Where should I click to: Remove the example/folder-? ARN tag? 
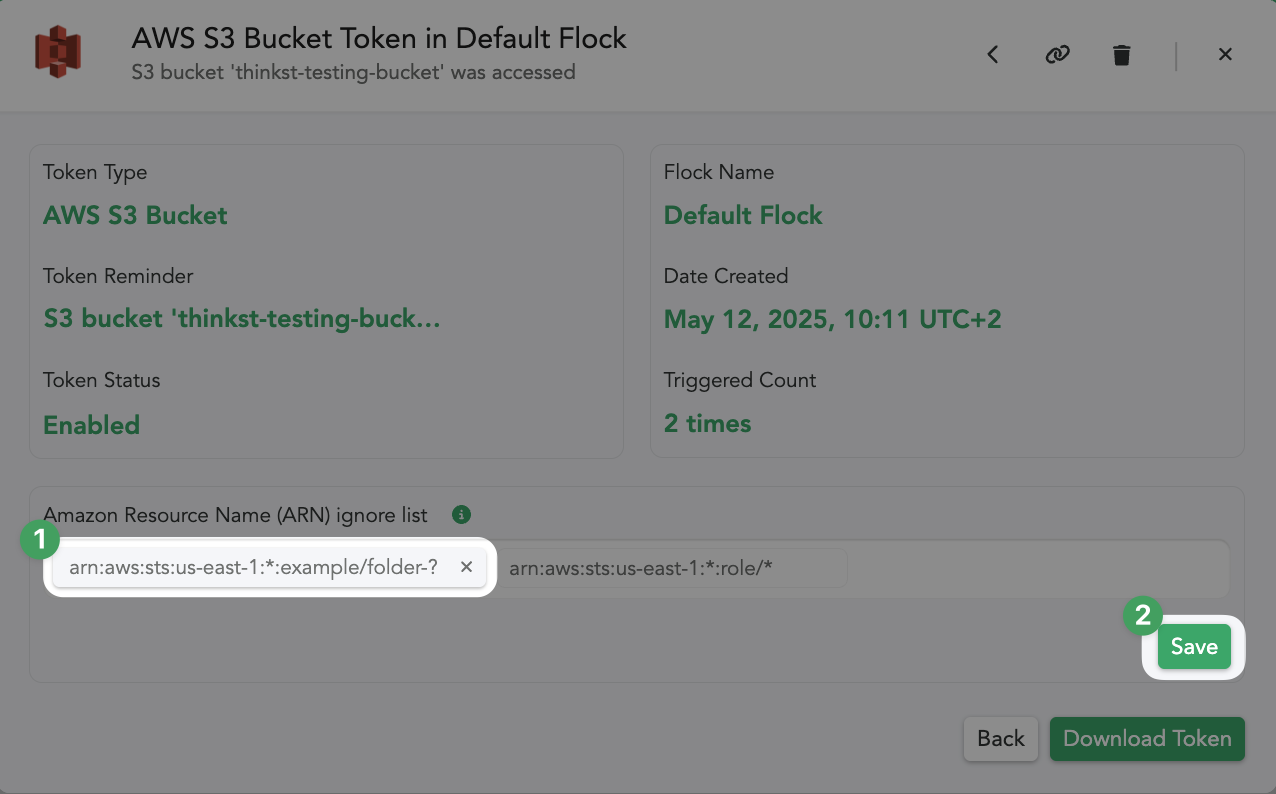click(x=466, y=567)
